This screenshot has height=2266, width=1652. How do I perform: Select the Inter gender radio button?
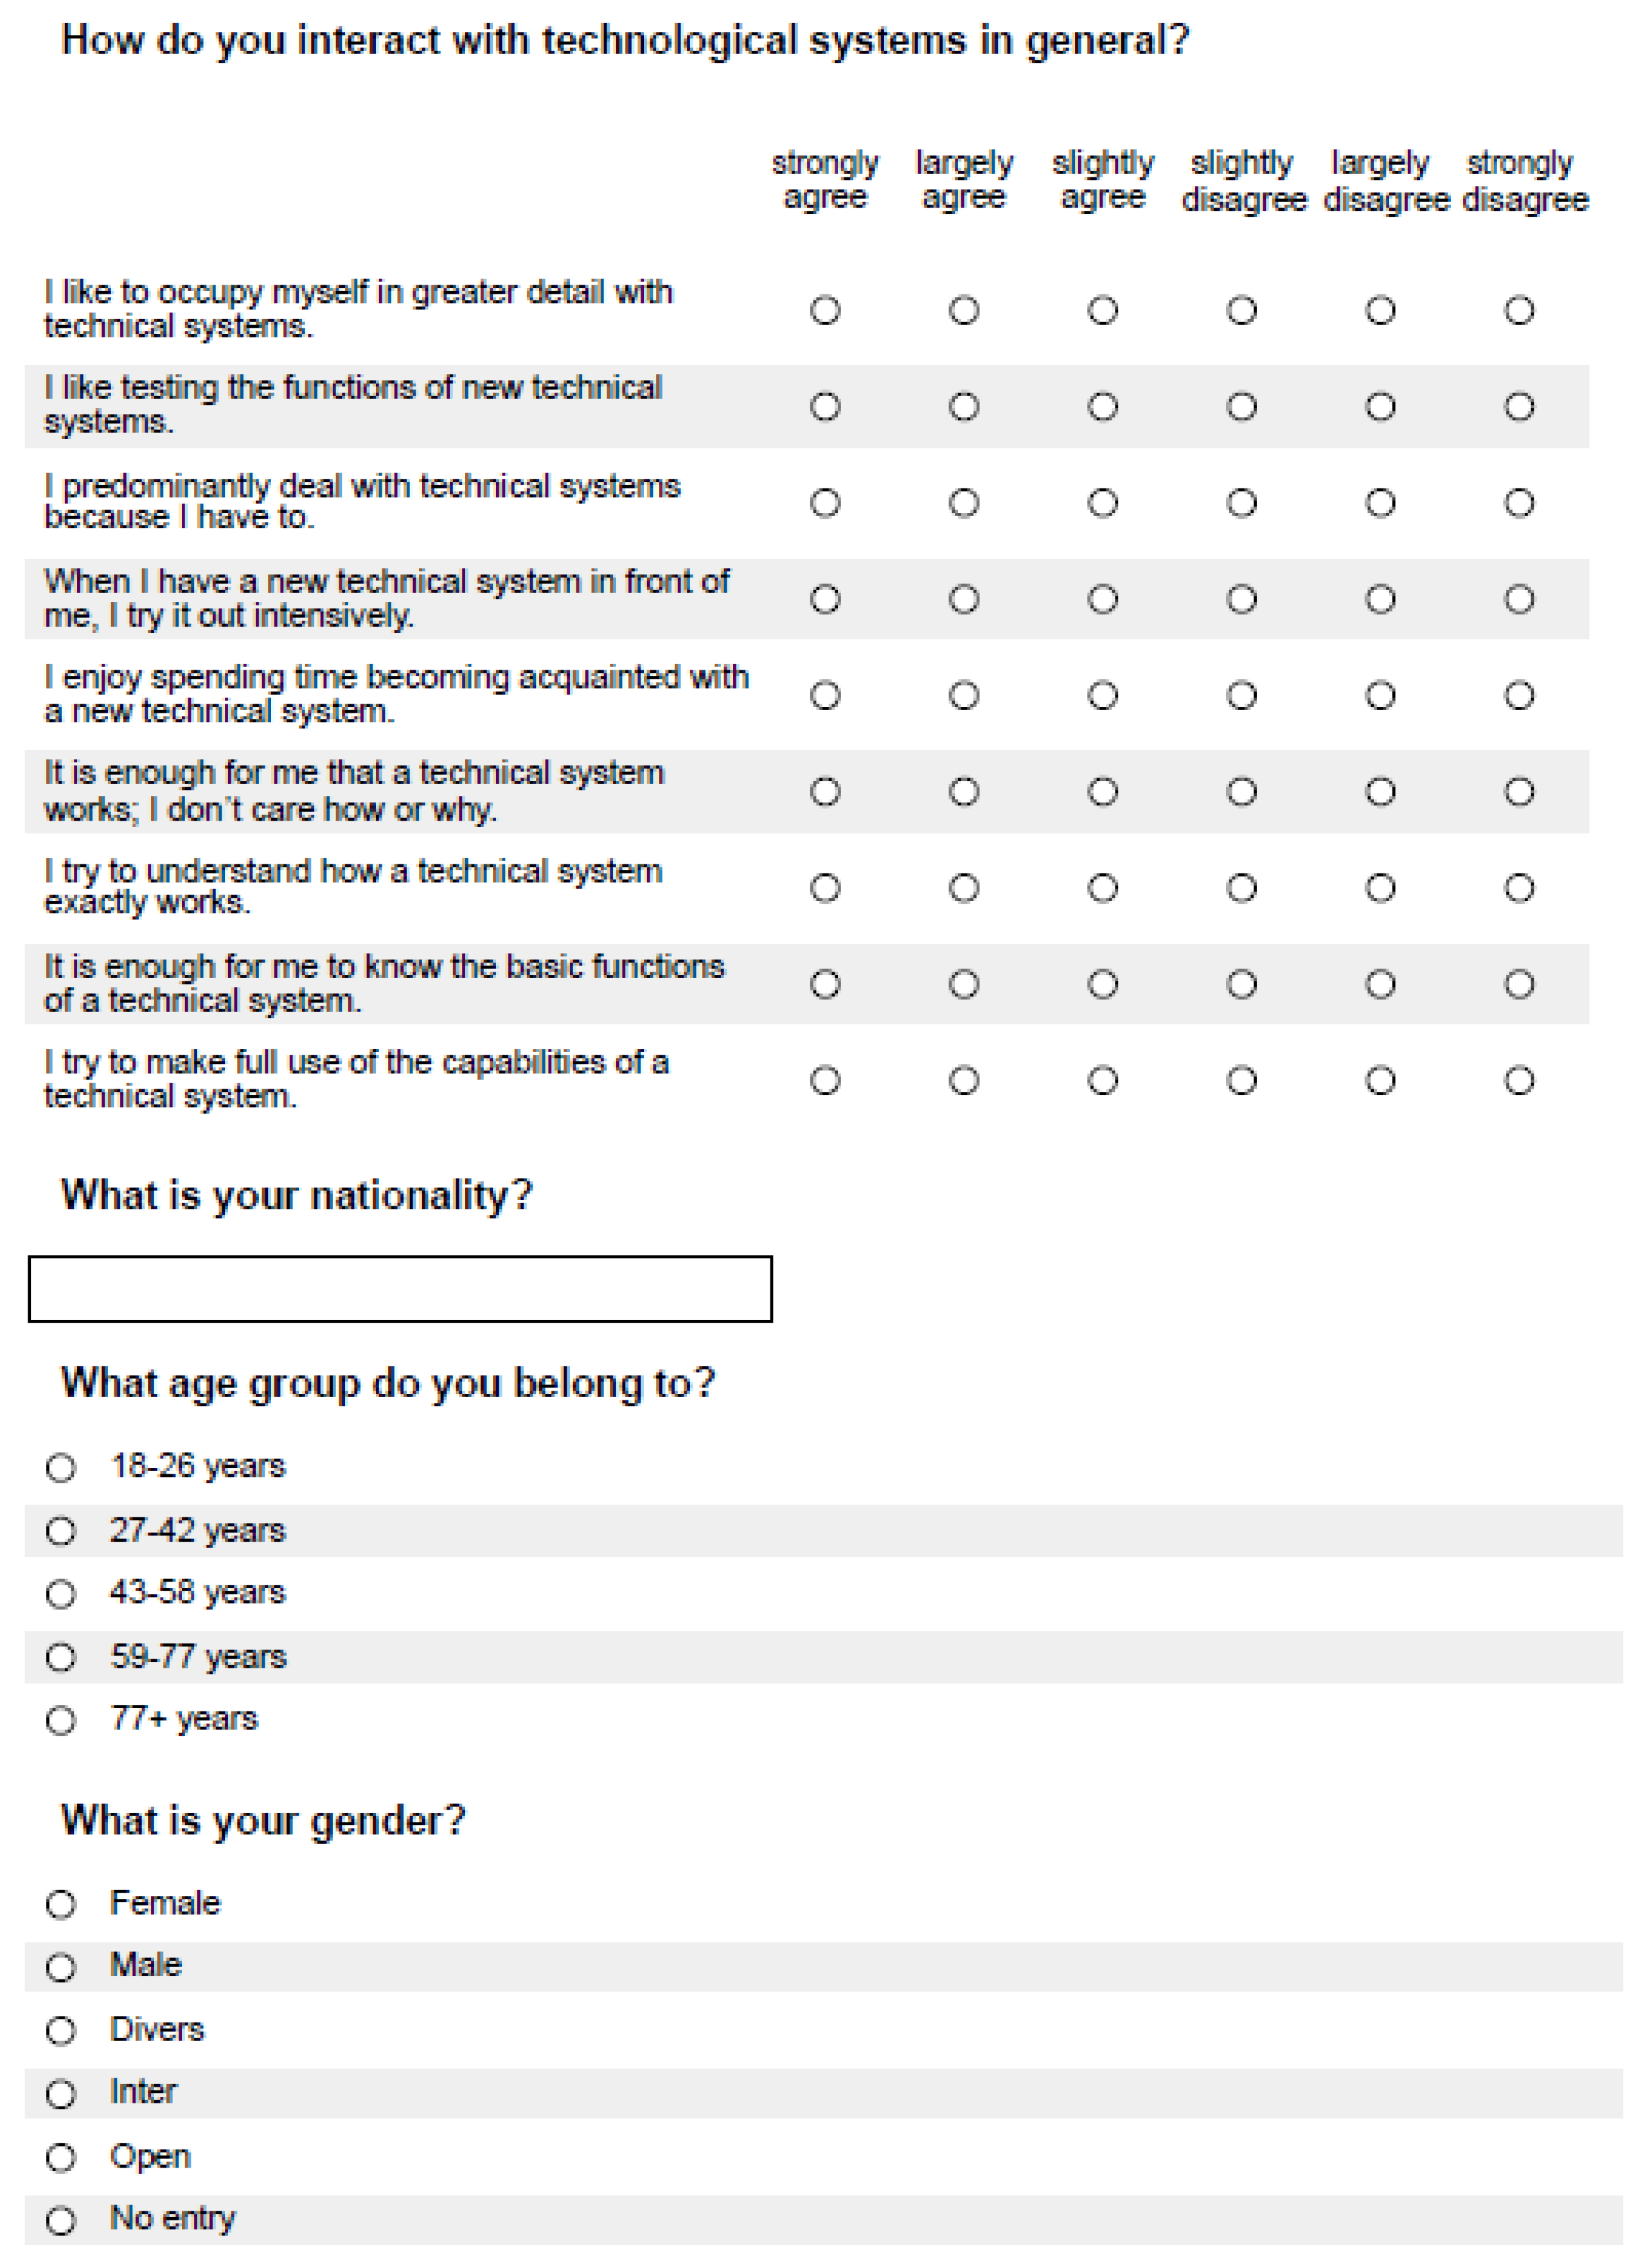coord(61,2094)
